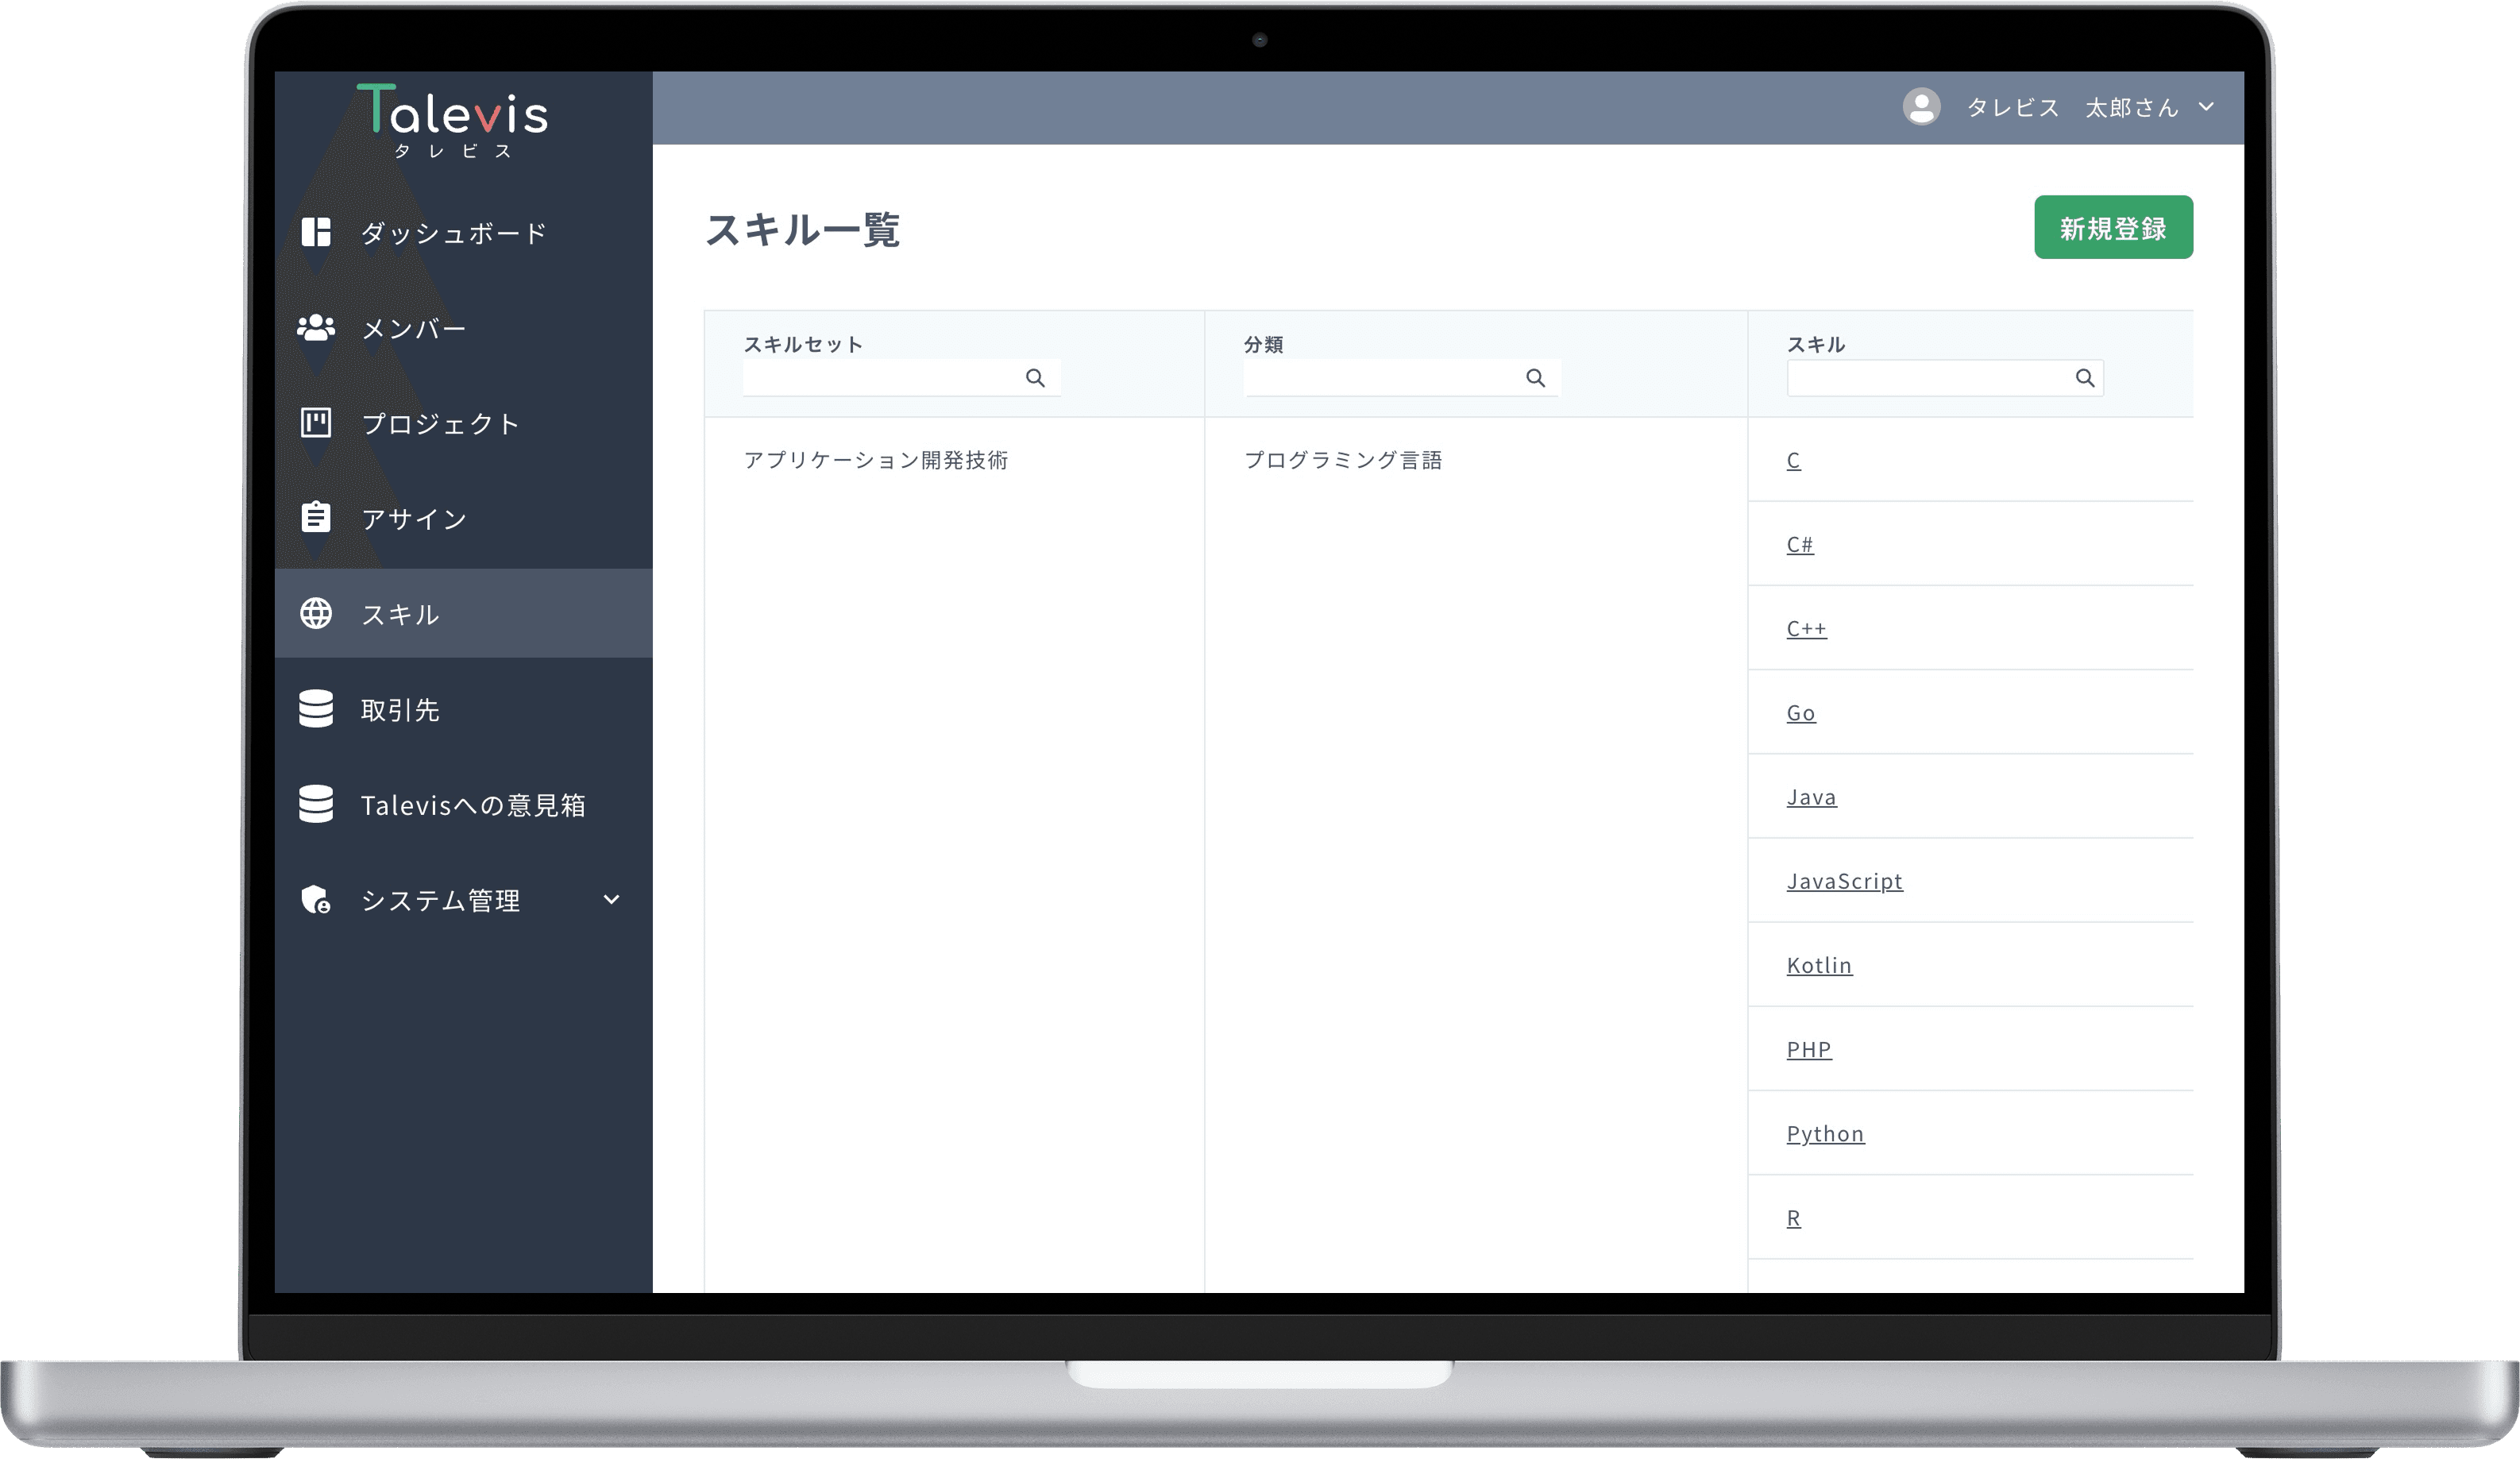Image resolution: width=2520 pixels, height=1459 pixels.
Task: Click the 取引先 database icon
Action: click(x=316, y=709)
